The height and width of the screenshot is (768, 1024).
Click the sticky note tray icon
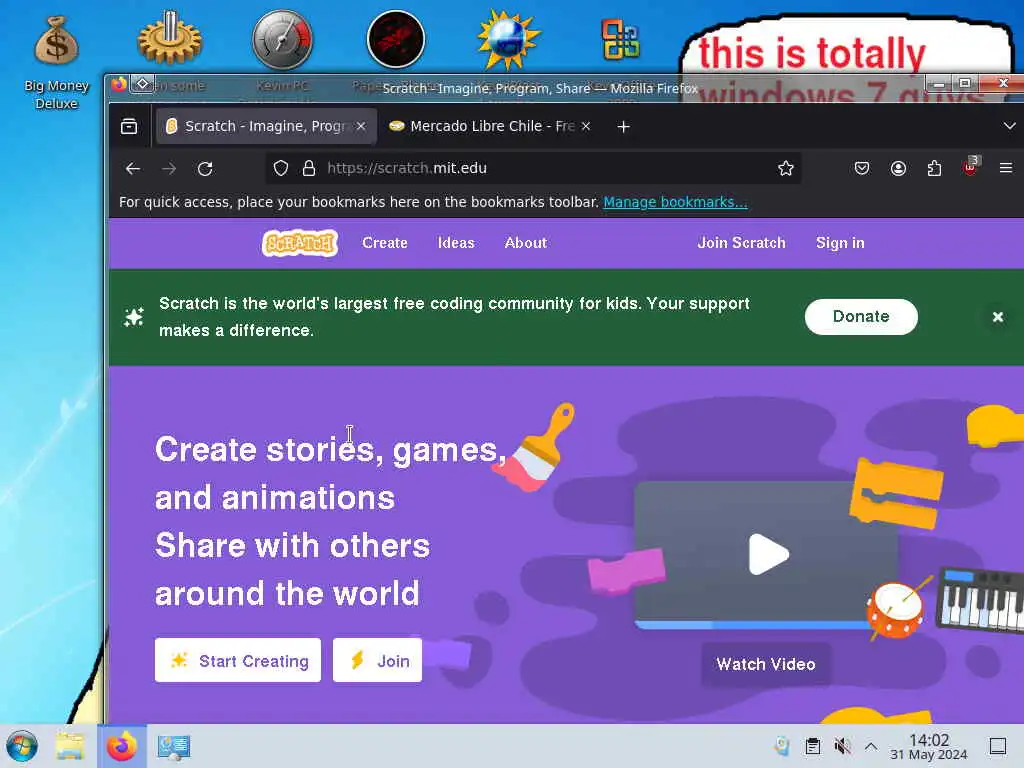pos(782,746)
